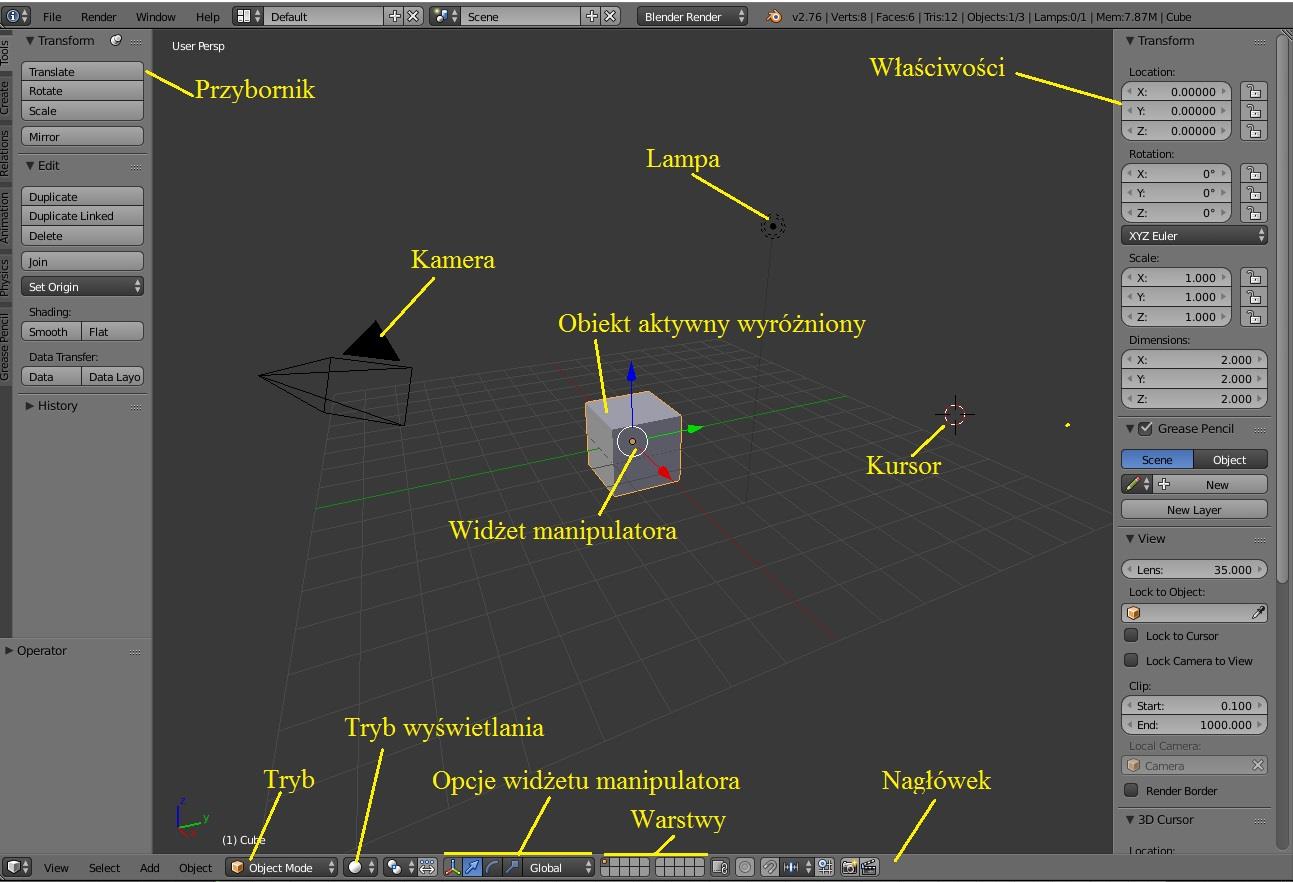
Task: Toggle the 3D manipulator widget icon
Action: [452, 867]
